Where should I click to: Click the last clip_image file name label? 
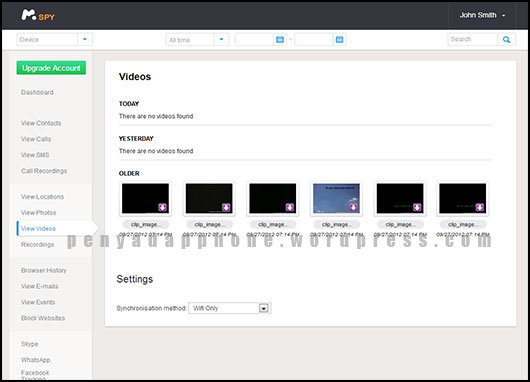point(463,224)
